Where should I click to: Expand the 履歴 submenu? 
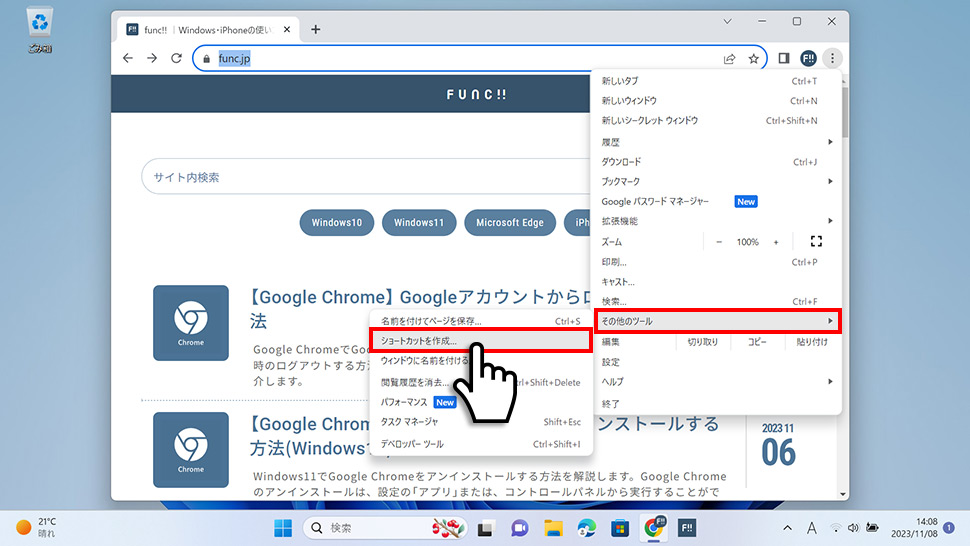point(716,142)
